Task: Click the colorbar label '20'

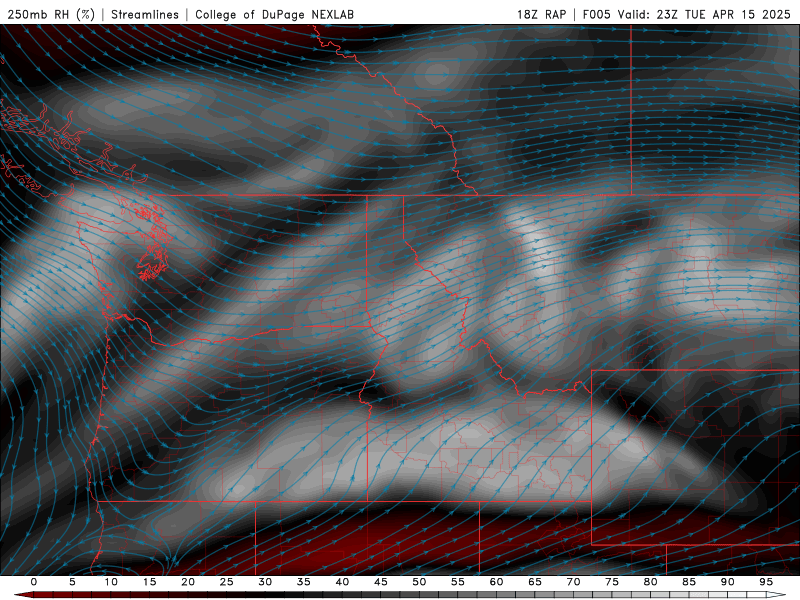Action: pos(188,582)
